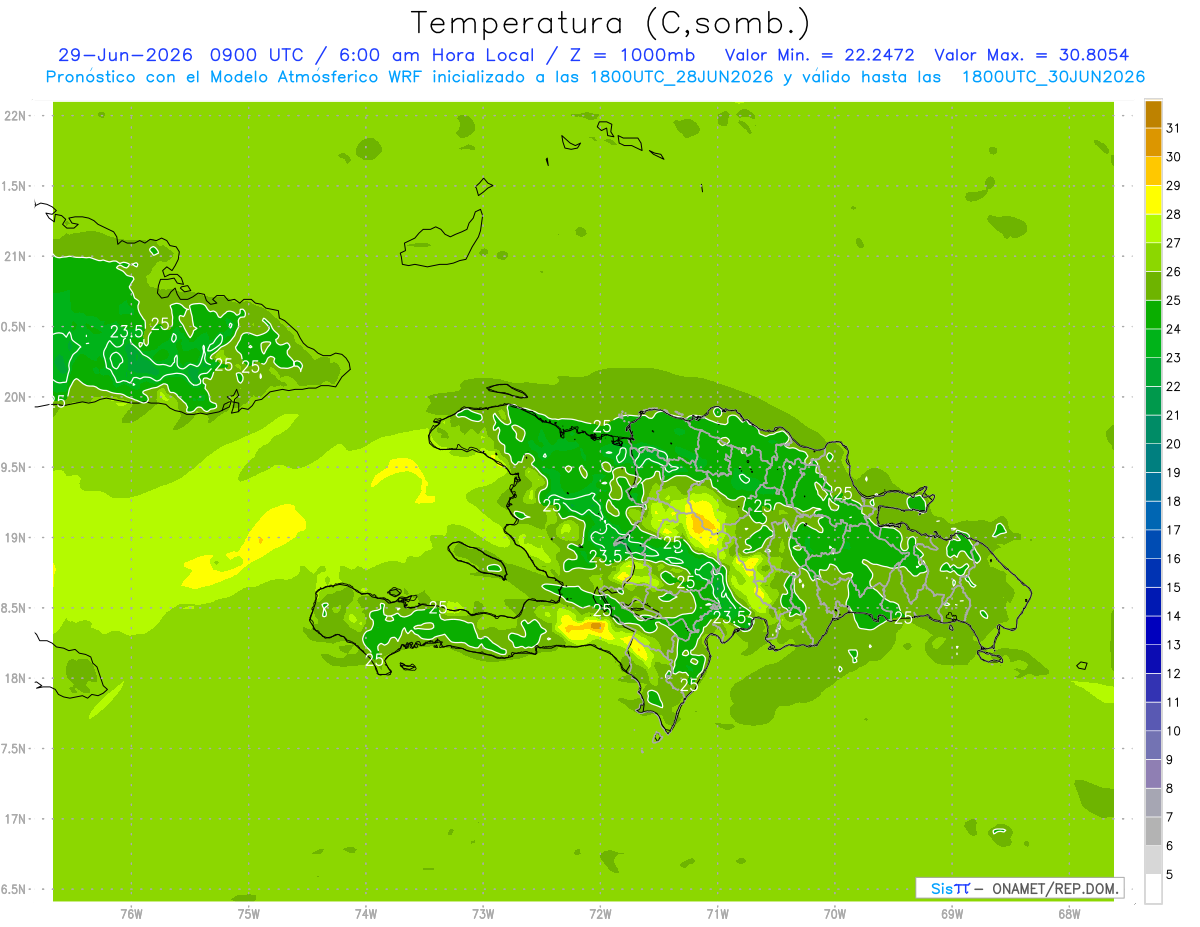Click the 18N latitude axis label
The width and height of the screenshot is (1200, 927).
coord(16,678)
